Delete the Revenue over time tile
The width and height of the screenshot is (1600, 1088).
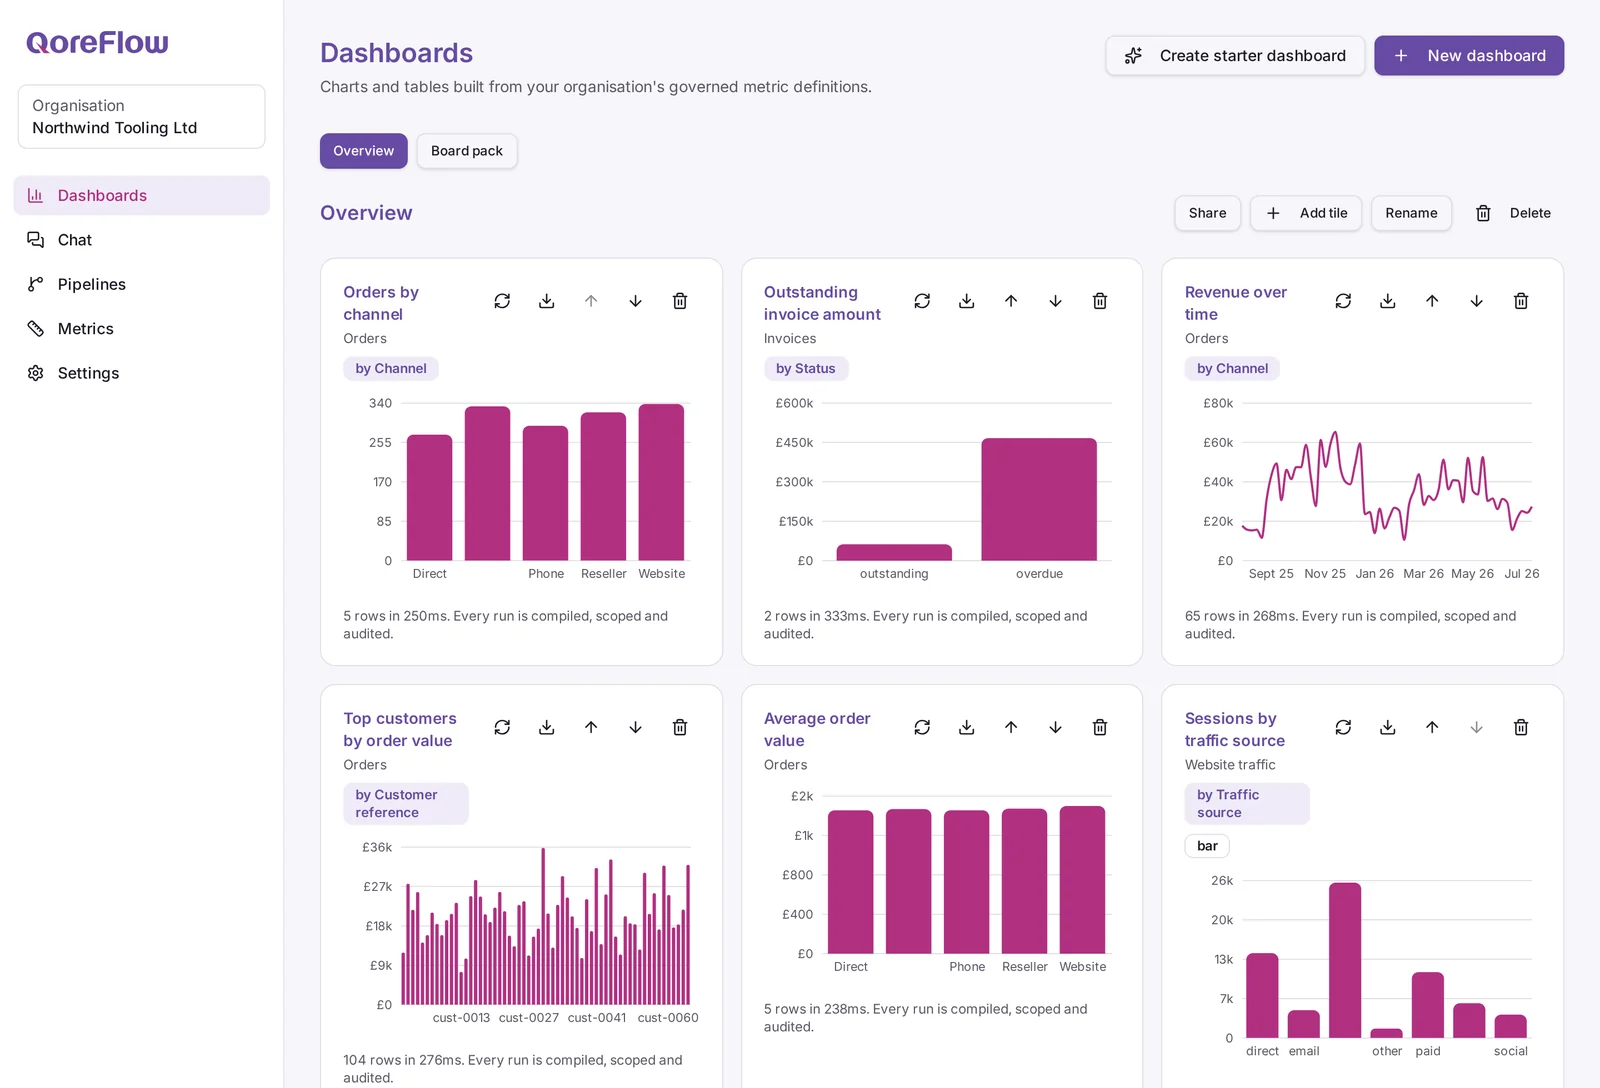point(1521,301)
